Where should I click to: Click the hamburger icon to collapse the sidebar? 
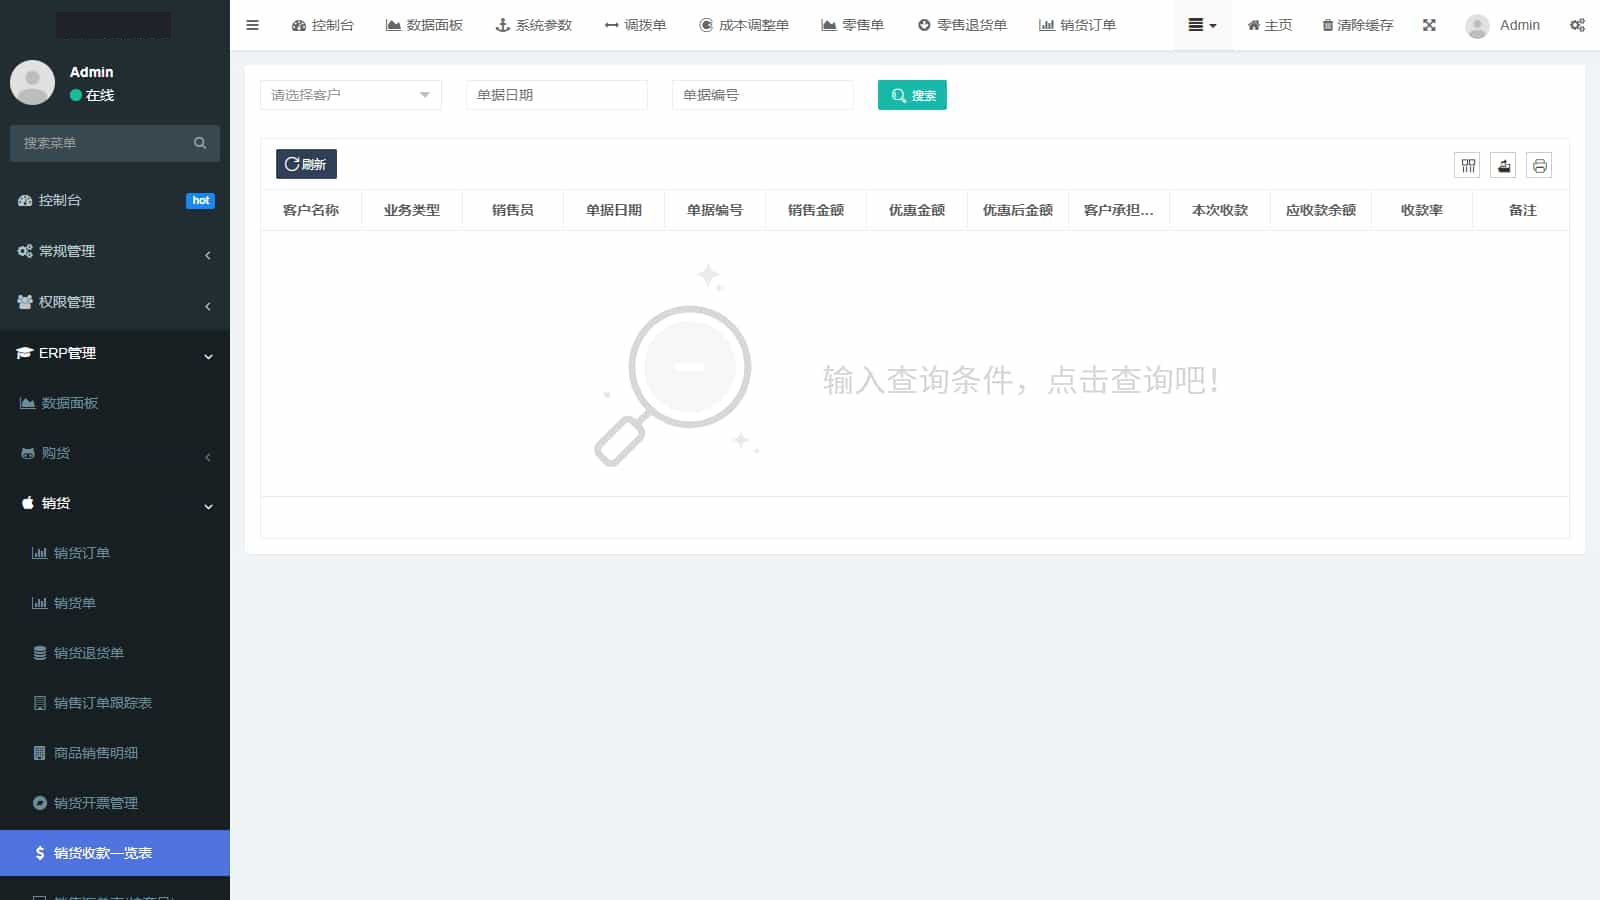point(252,25)
